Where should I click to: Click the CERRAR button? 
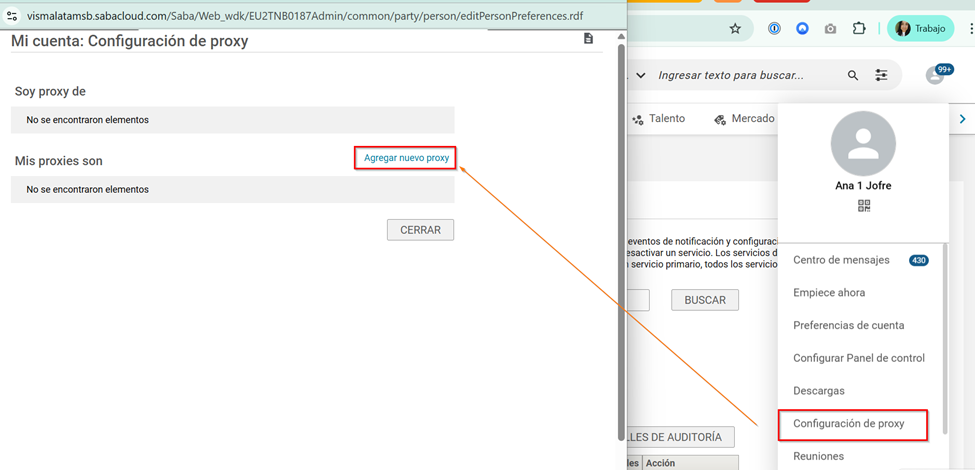click(420, 230)
